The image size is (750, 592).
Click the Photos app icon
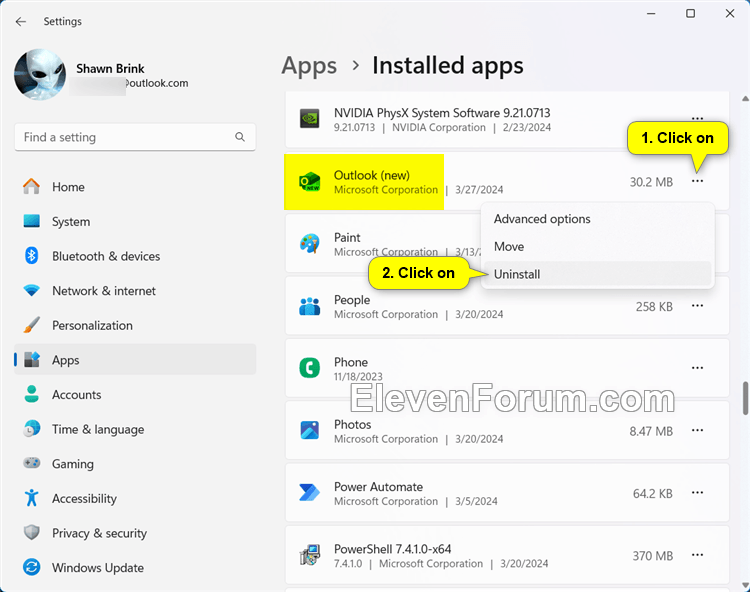coord(309,430)
